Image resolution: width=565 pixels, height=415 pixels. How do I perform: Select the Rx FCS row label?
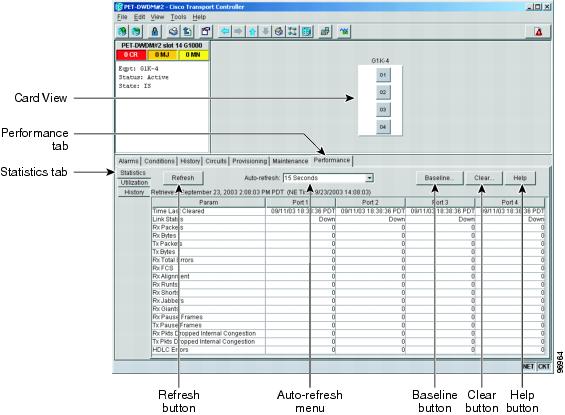(x=163, y=268)
